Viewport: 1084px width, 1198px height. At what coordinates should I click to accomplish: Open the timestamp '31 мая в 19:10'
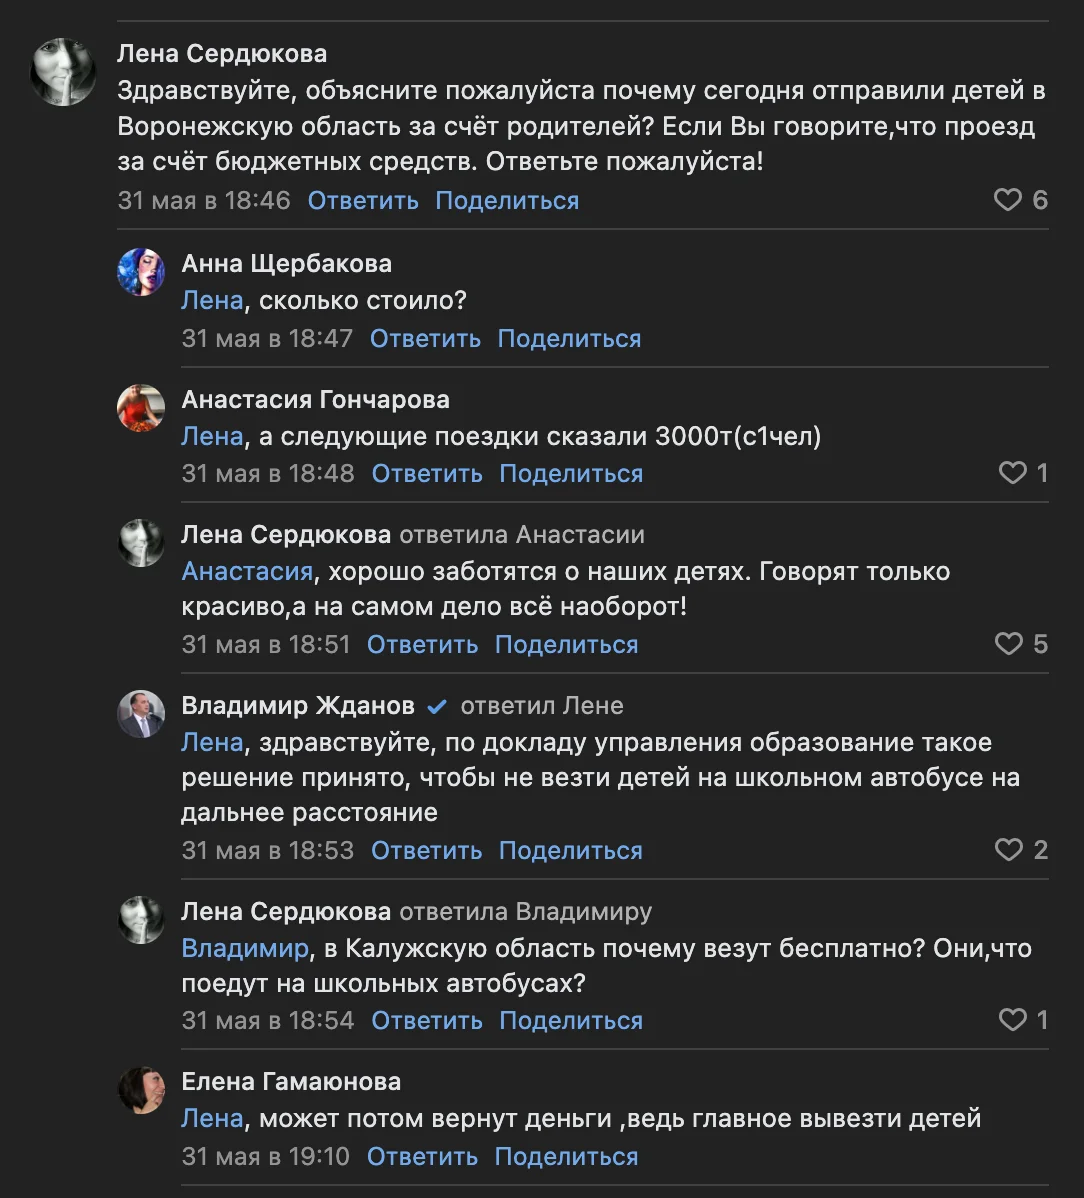(x=265, y=1157)
